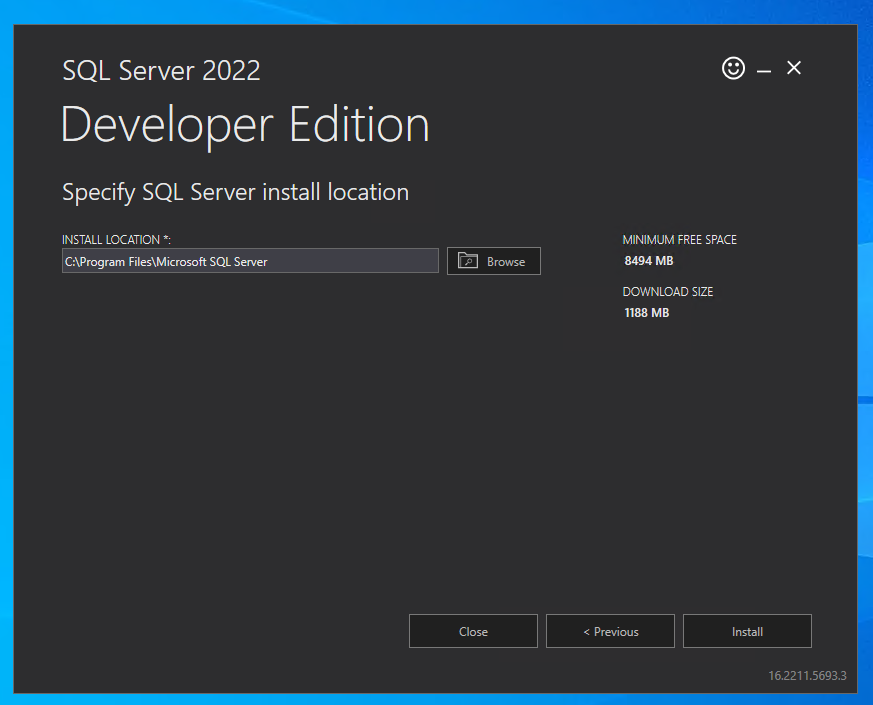Image resolution: width=873 pixels, height=705 pixels.
Task: Click the Developer Edition title
Action: [x=245, y=124]
